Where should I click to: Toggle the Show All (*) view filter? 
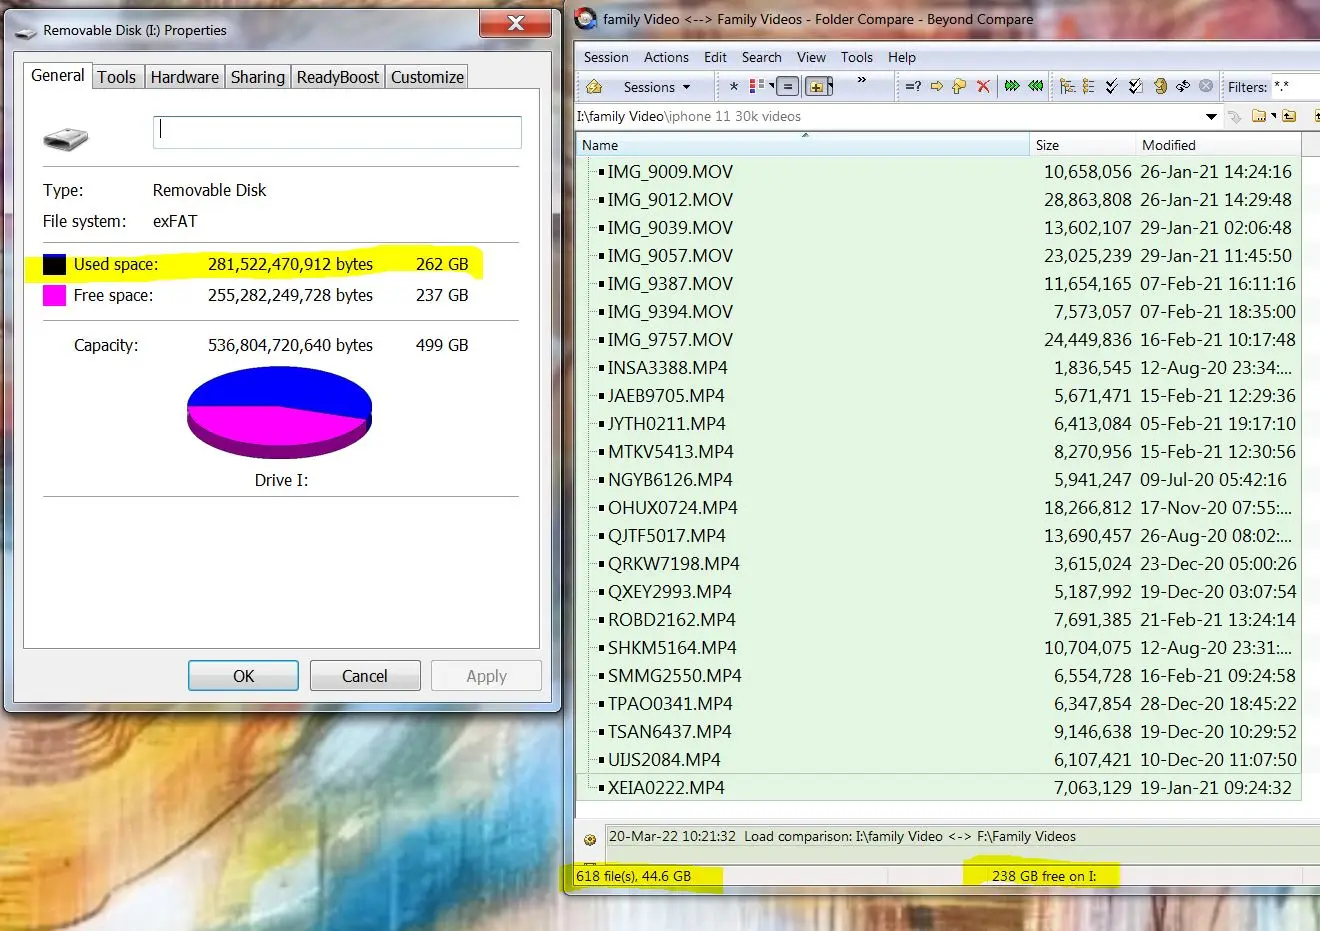tap(734, 87)
